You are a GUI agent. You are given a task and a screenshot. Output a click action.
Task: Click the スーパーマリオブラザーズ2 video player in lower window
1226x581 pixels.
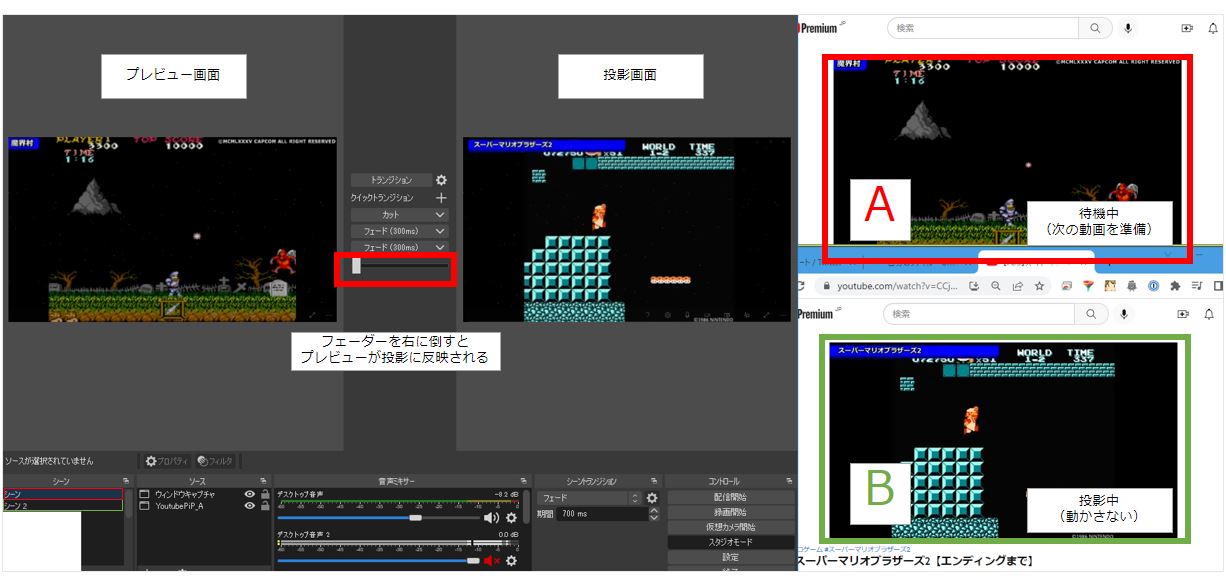point(1005,441)
